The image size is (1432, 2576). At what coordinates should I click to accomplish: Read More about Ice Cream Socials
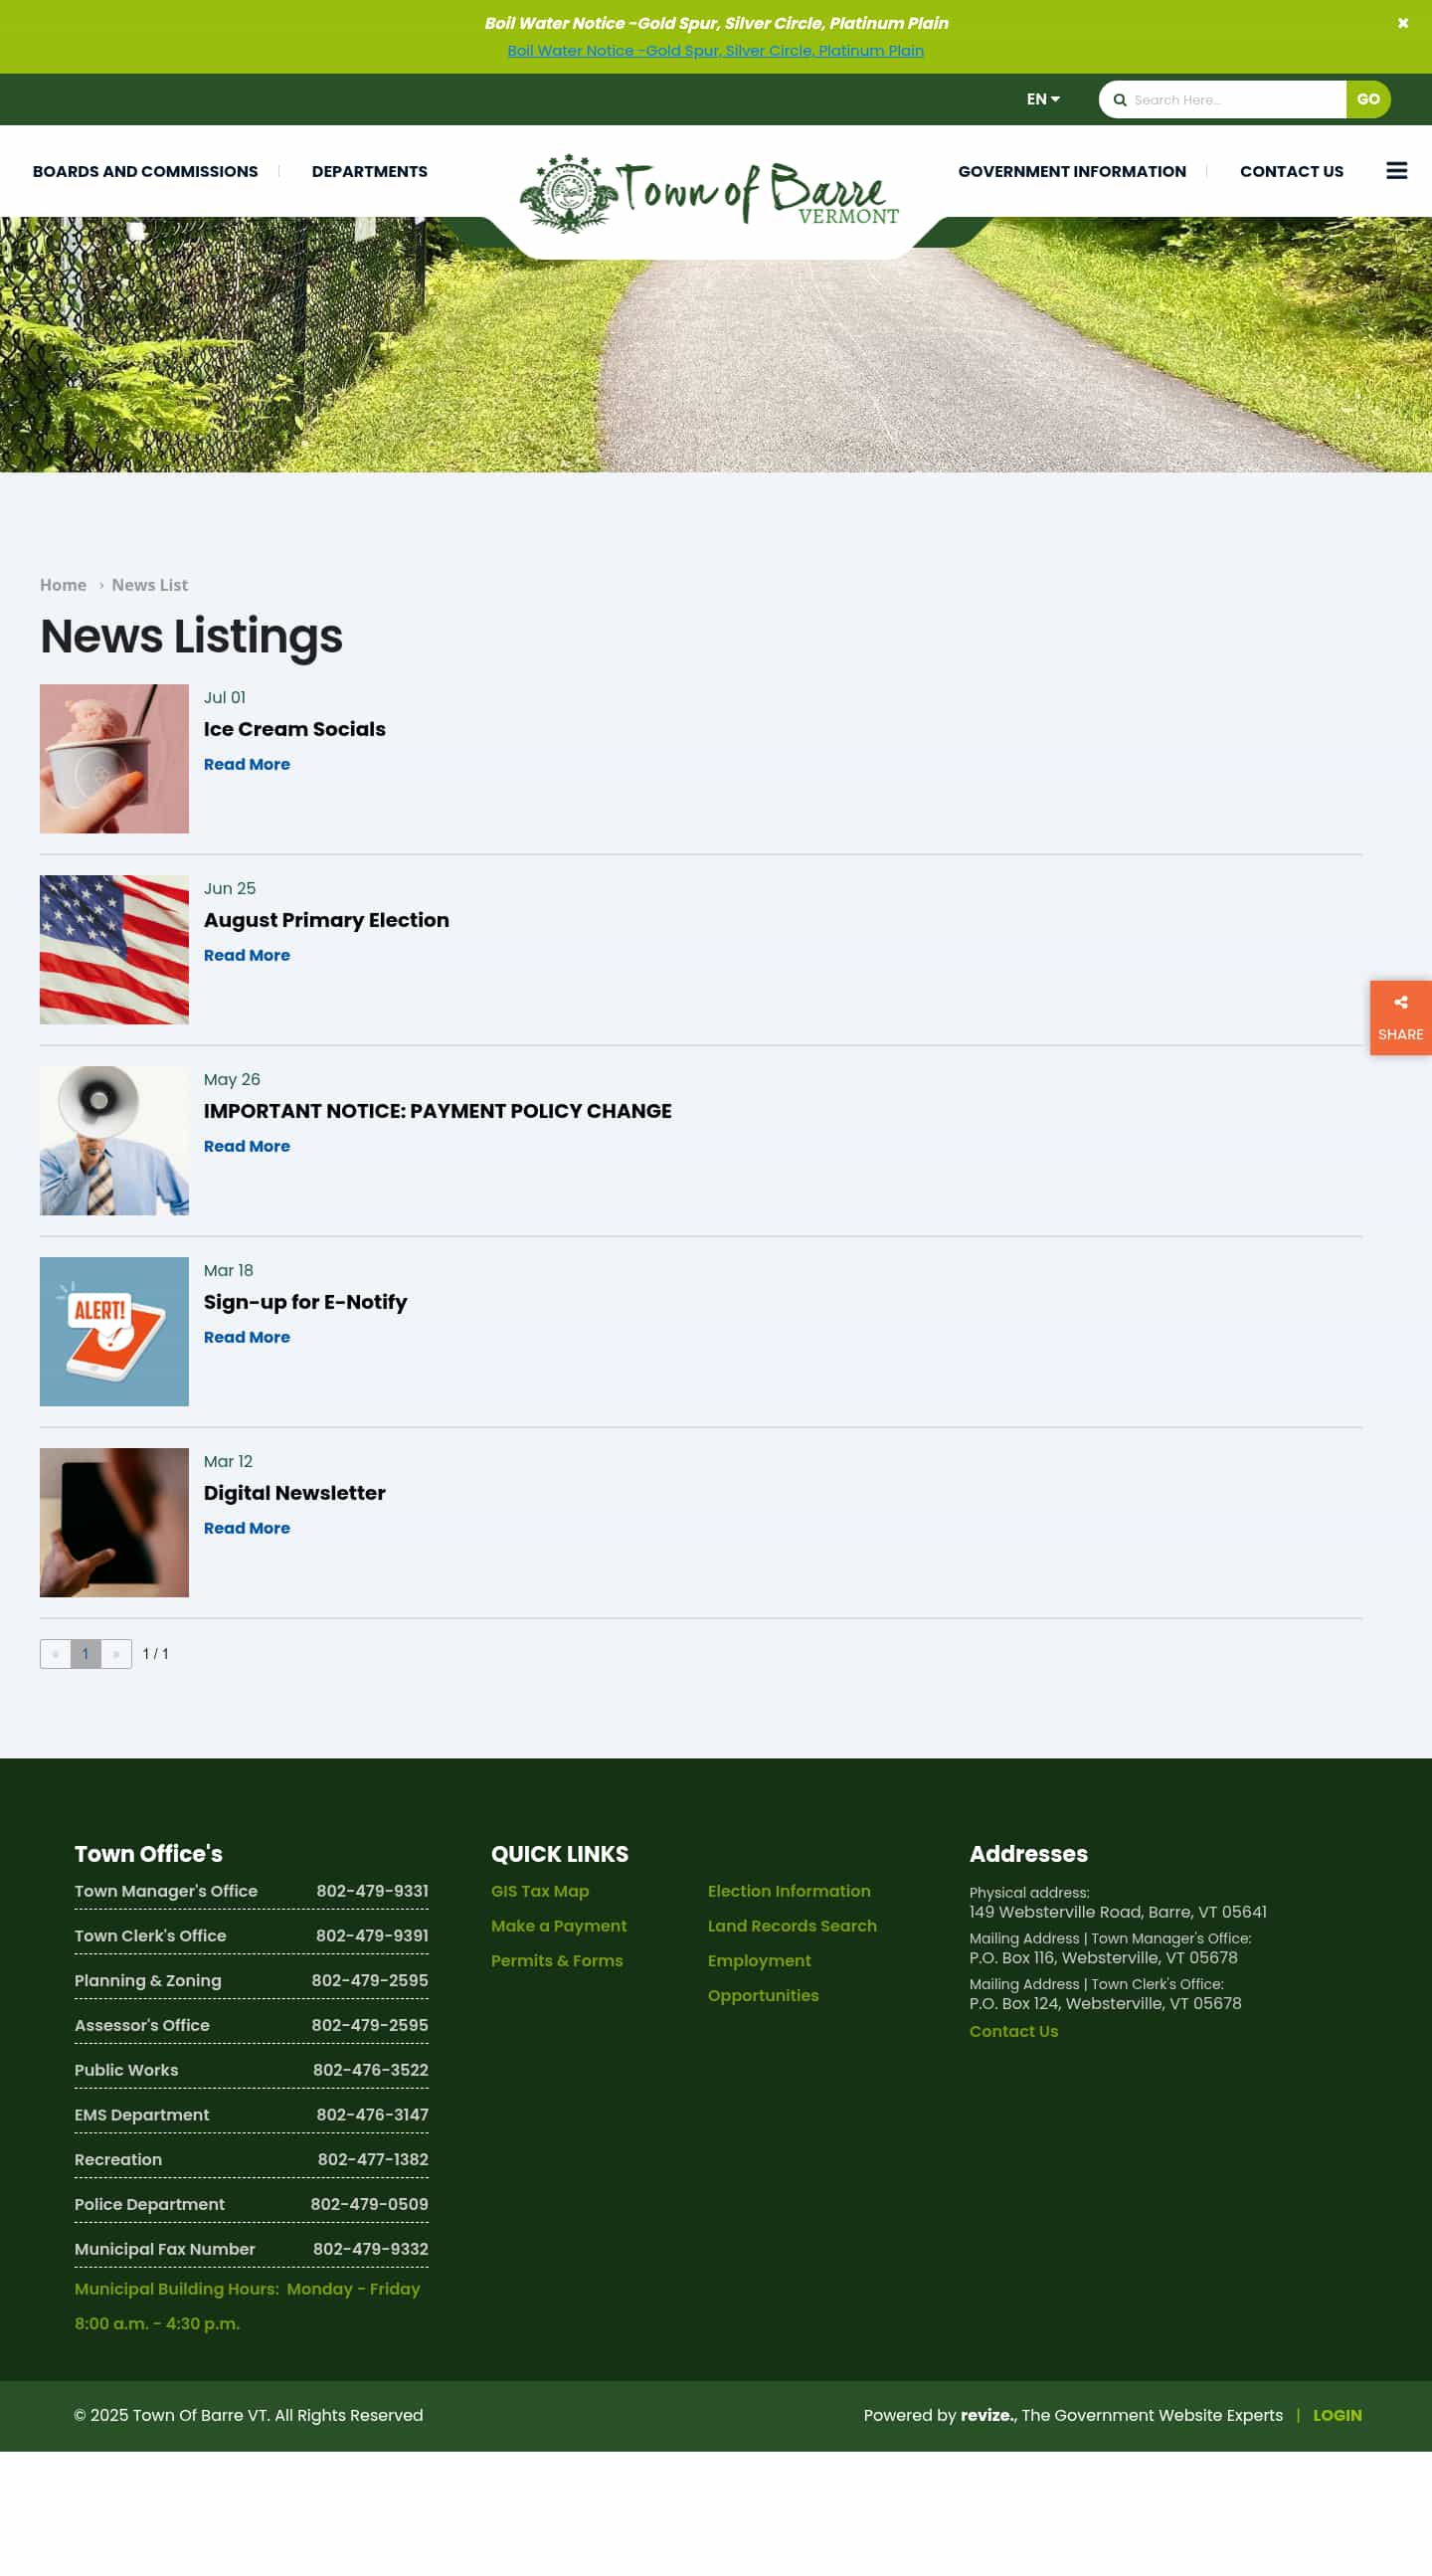click(x=246, y=764)
